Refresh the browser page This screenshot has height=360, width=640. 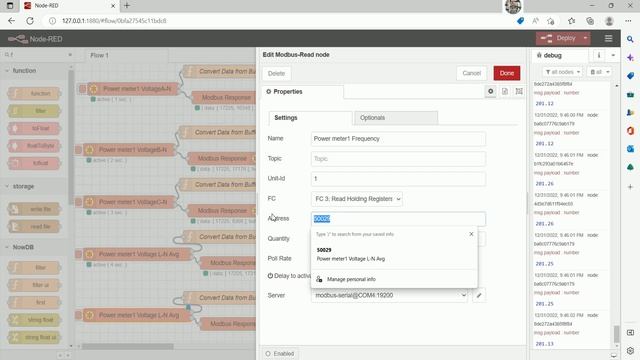pyautogui.click(x=30, y=20)
